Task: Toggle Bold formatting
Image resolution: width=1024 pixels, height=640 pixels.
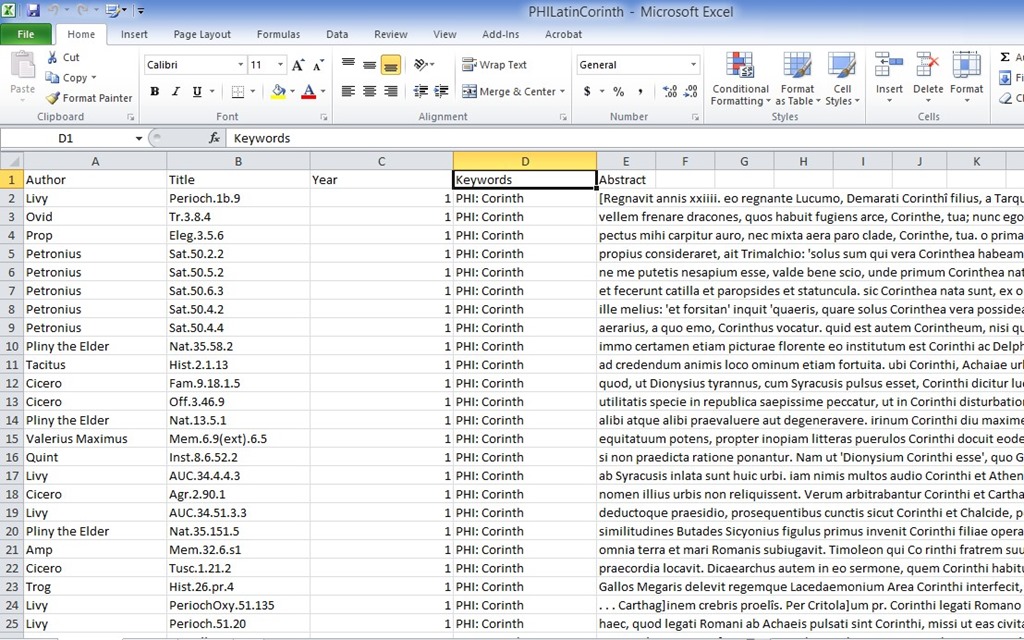Action: [x=154, y=92]
